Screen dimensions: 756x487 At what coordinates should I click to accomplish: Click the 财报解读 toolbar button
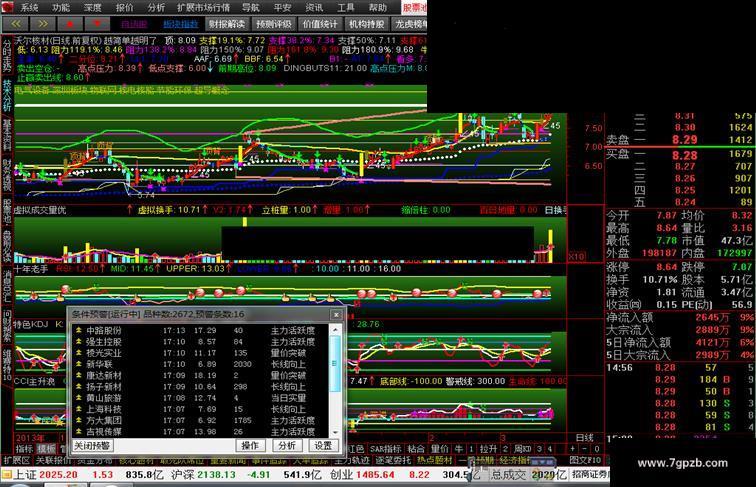[226, 24]
